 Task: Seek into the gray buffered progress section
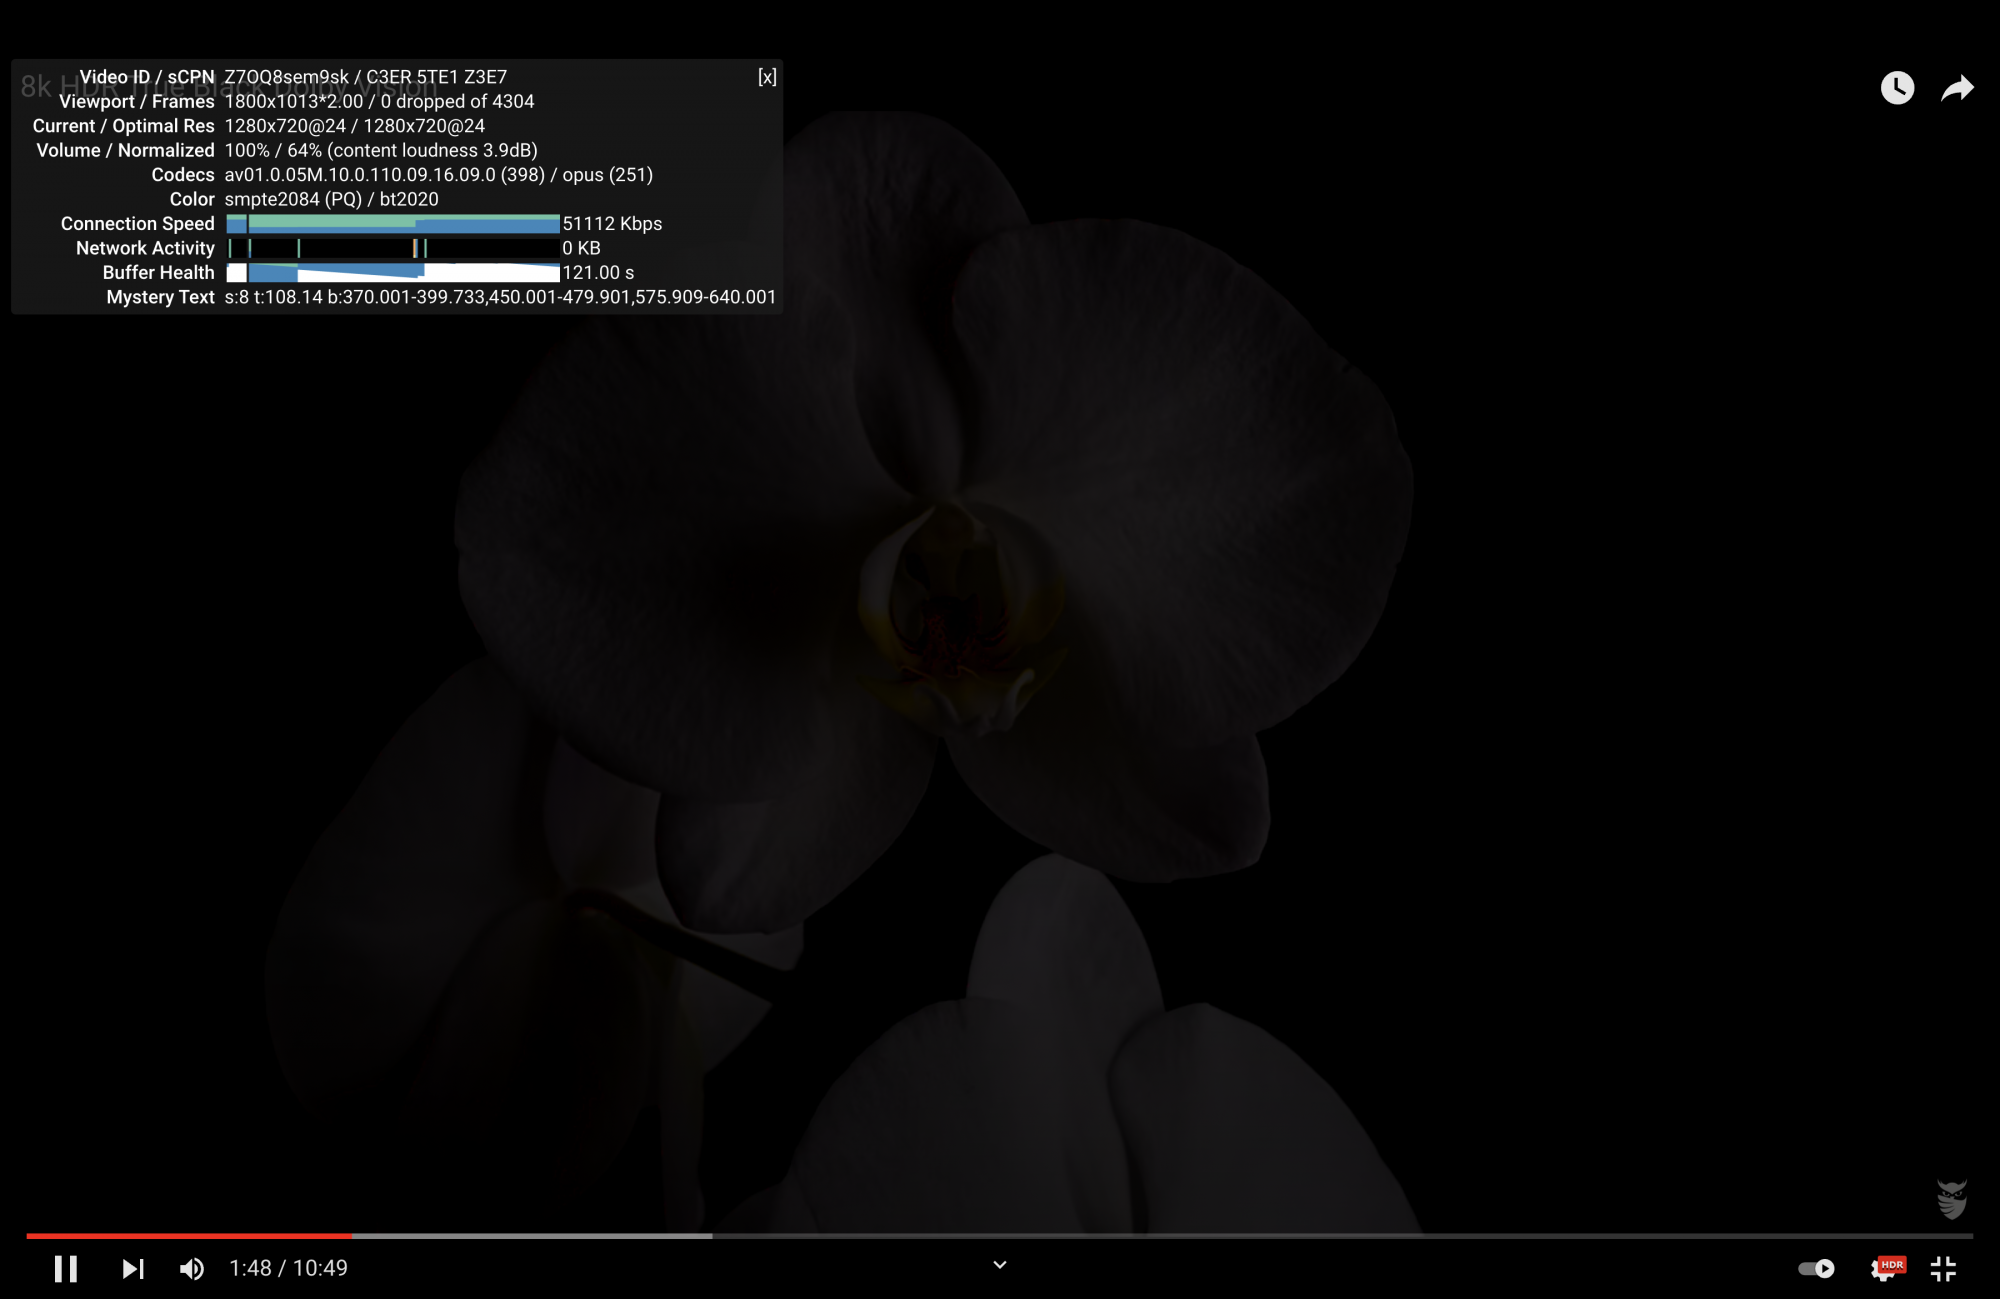(530, 1236)
